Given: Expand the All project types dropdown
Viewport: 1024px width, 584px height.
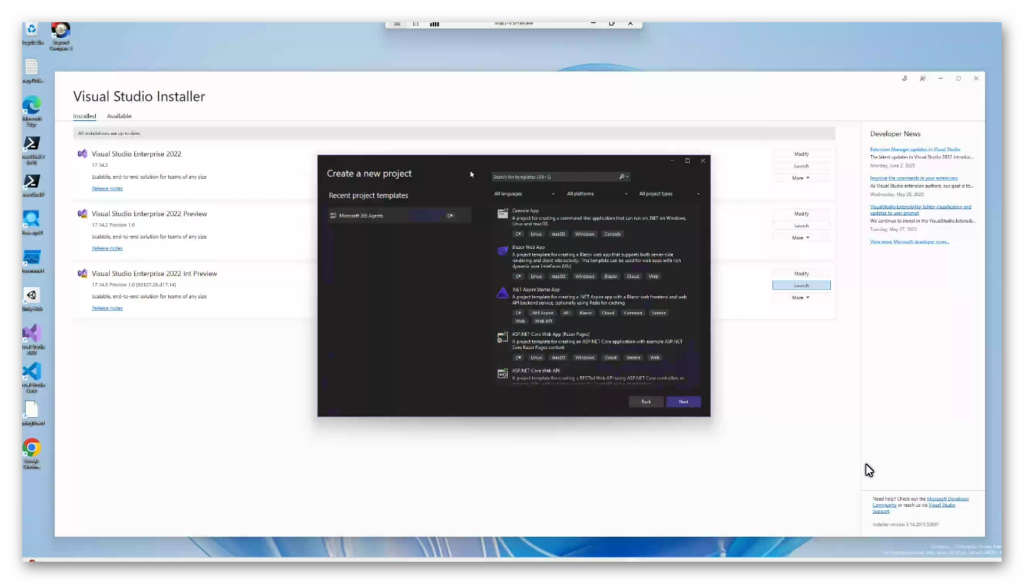Looking at the screenshot, I should [x=669, y=194].
